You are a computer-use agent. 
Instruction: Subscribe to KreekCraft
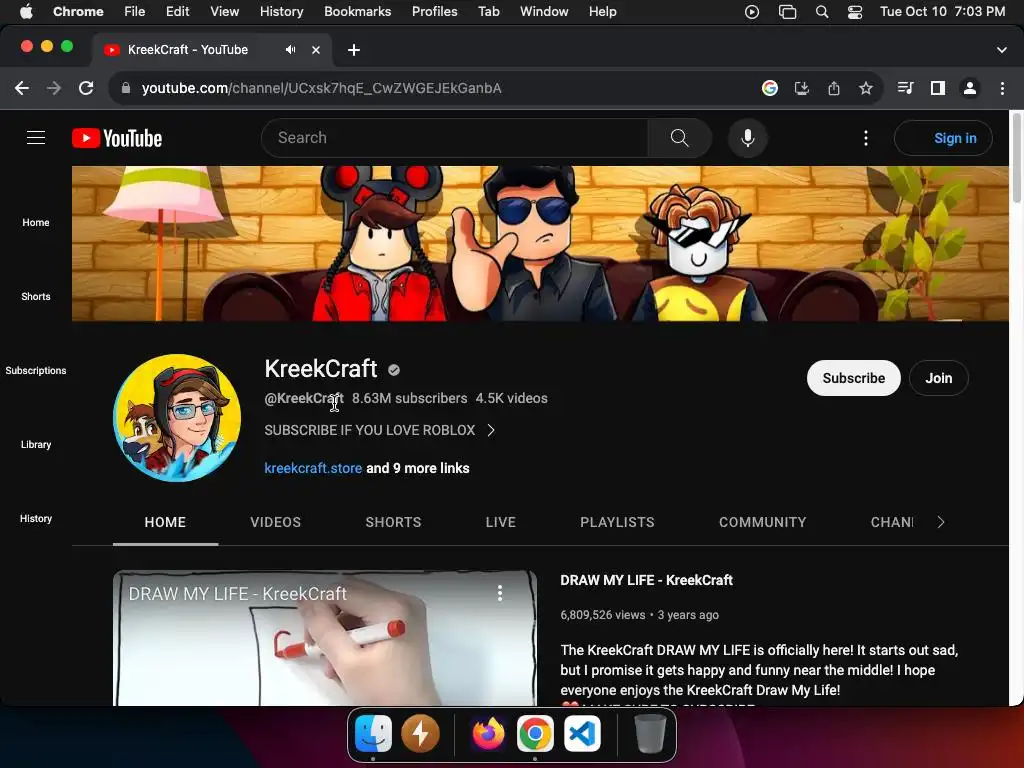tap(854, 378)
